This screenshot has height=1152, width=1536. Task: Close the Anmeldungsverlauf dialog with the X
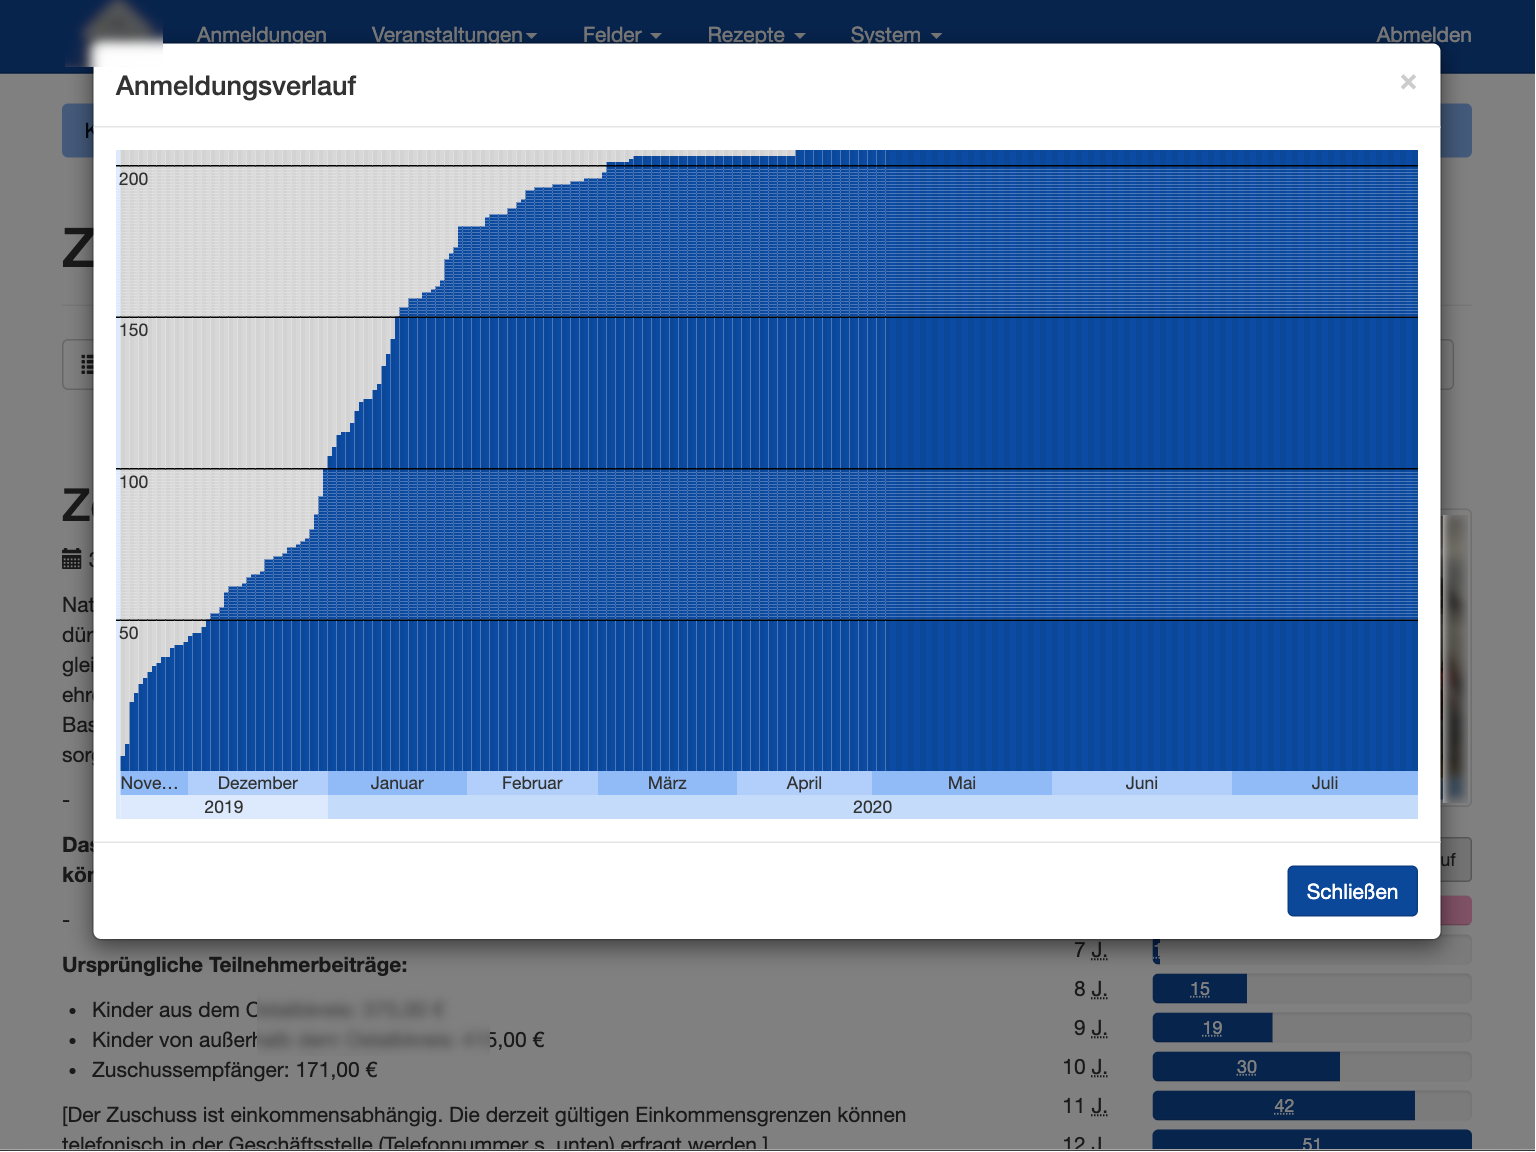coord(1408,82)
